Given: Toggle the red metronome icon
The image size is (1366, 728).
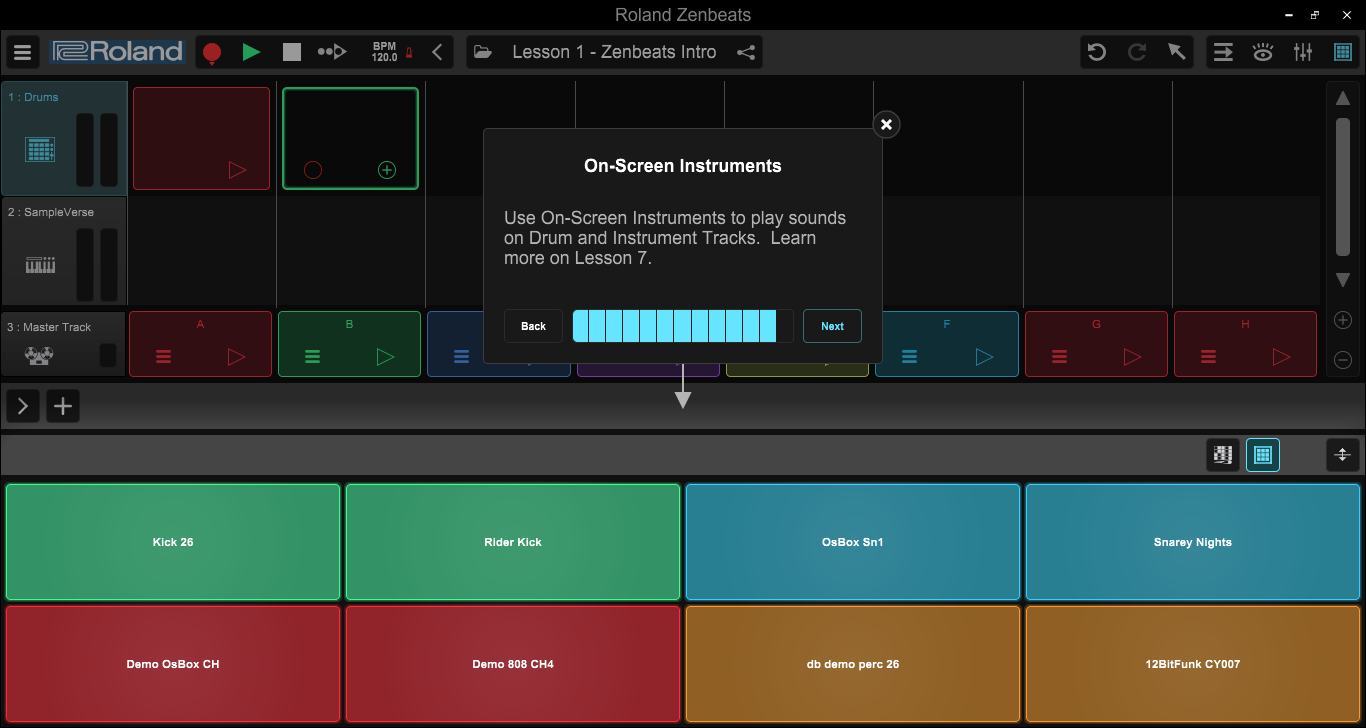Looking at the screenshot, I should point(408,53).
